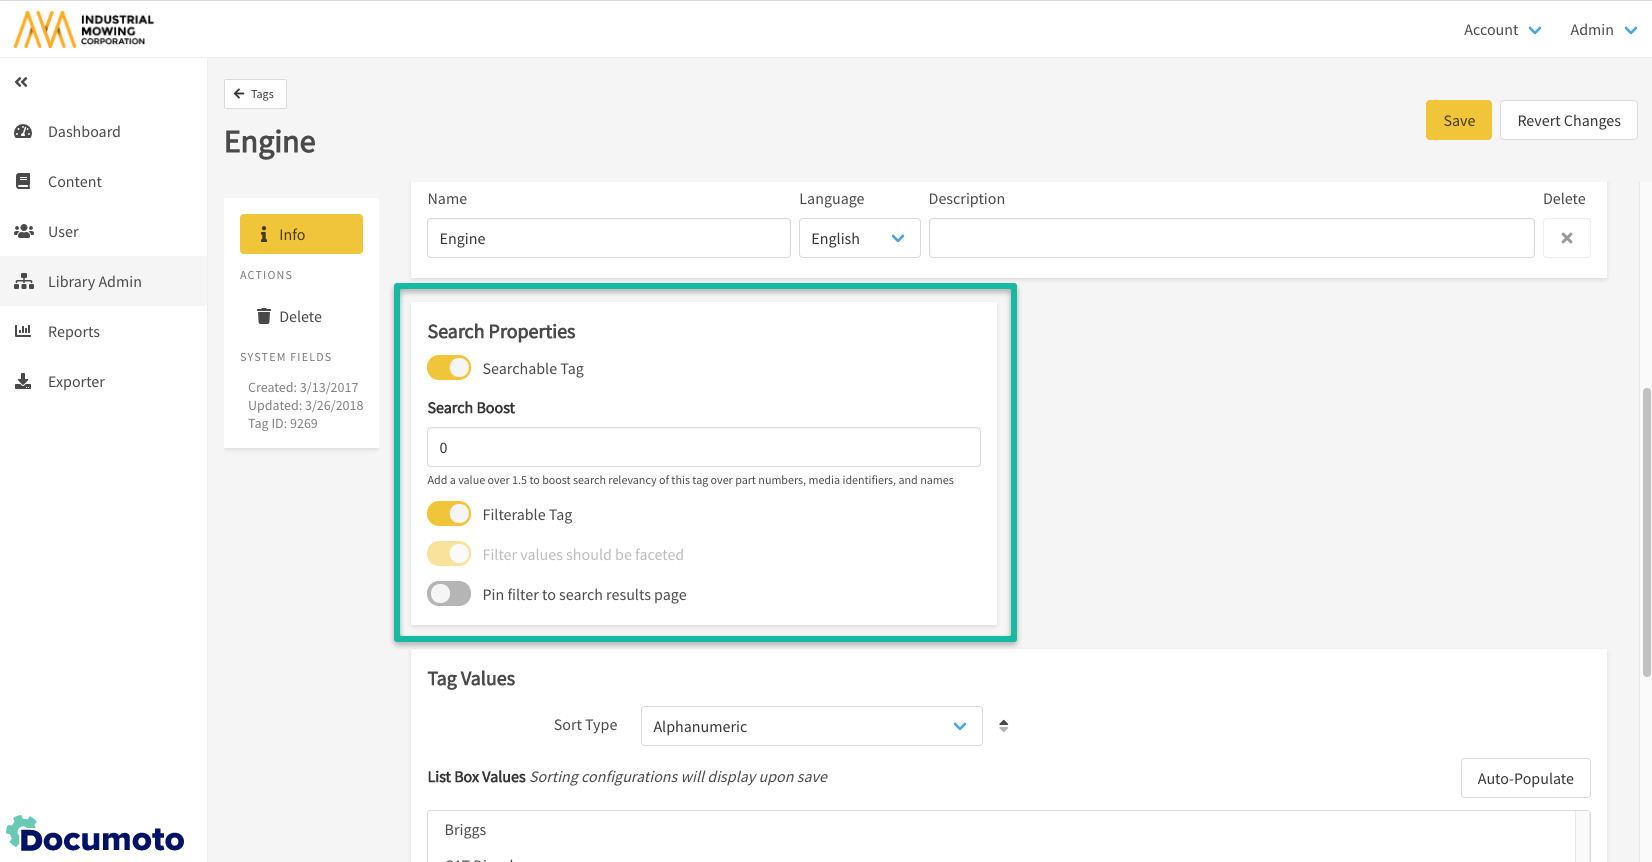Open the English language dropdown
The image size is (1652, 862).
[x=858, y=238]
